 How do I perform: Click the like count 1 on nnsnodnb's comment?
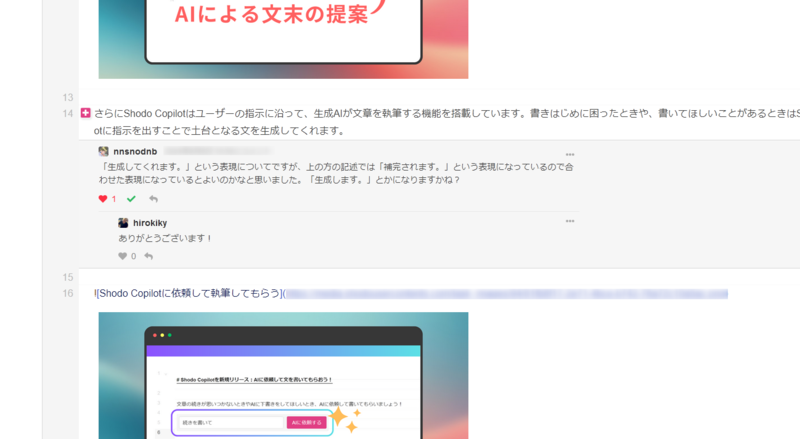point(114,199)
